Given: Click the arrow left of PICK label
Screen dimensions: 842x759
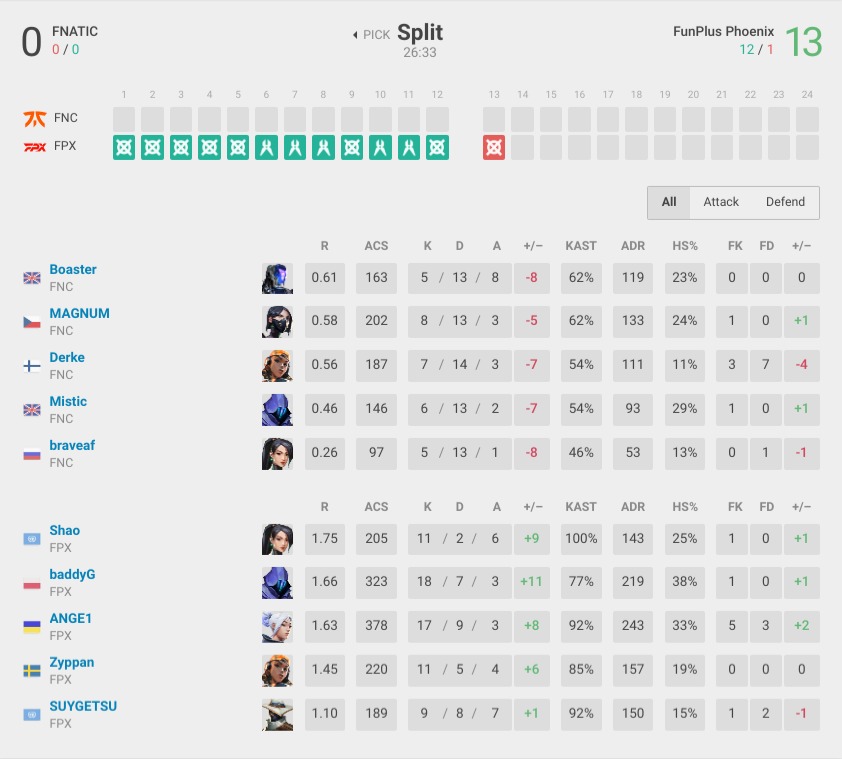Looking at the screenshot, I should tap(355, 35).
